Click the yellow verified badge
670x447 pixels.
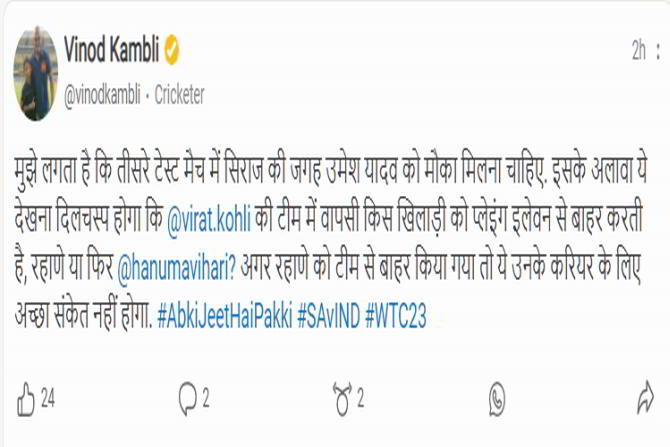pyautogui.click(x=171, y=50)
